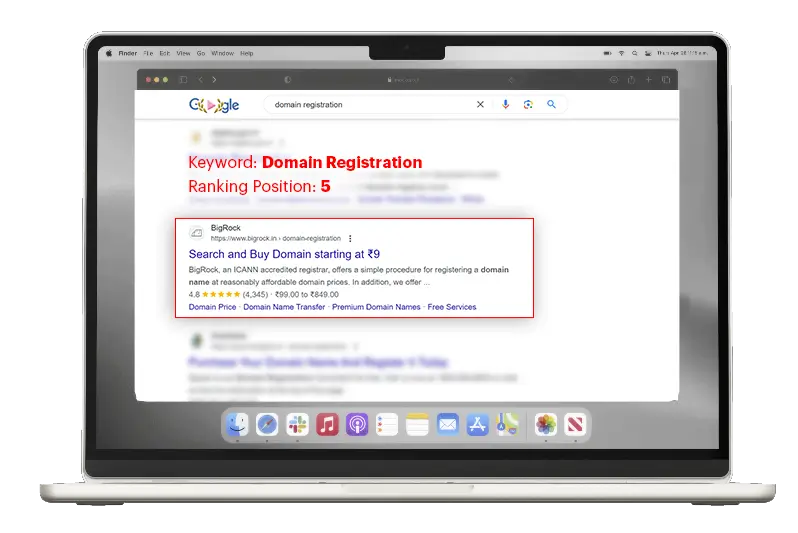Open Mail from the dock
This screenshot has height=533, width=798.
pos(447,425)
